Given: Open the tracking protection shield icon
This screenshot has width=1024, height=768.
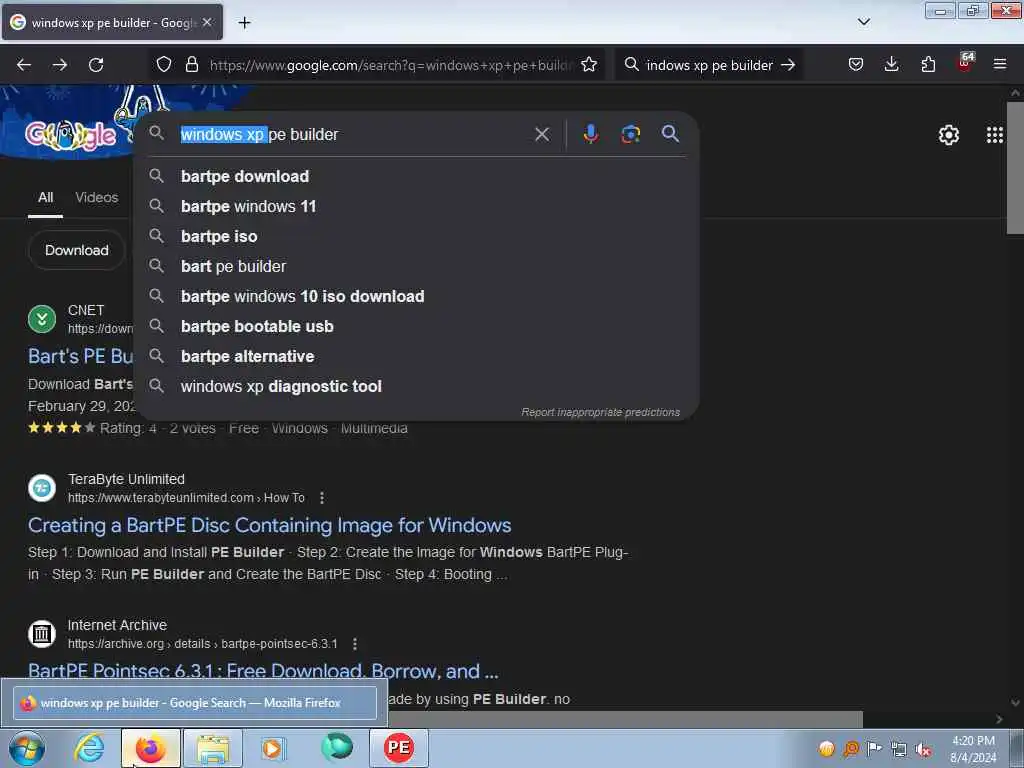Looking at the screenshot, I should pyautogui.click(x=164, y=65).
